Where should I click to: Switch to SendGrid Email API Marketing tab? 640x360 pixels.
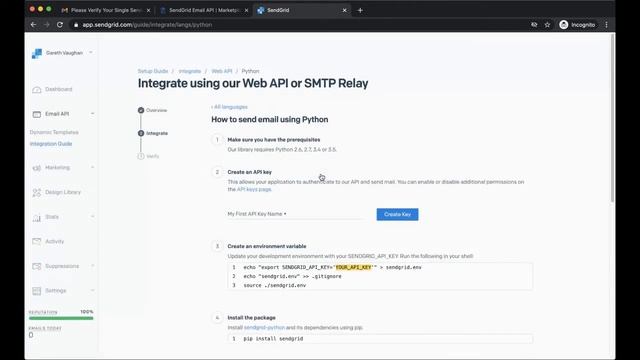click(204, 10)
